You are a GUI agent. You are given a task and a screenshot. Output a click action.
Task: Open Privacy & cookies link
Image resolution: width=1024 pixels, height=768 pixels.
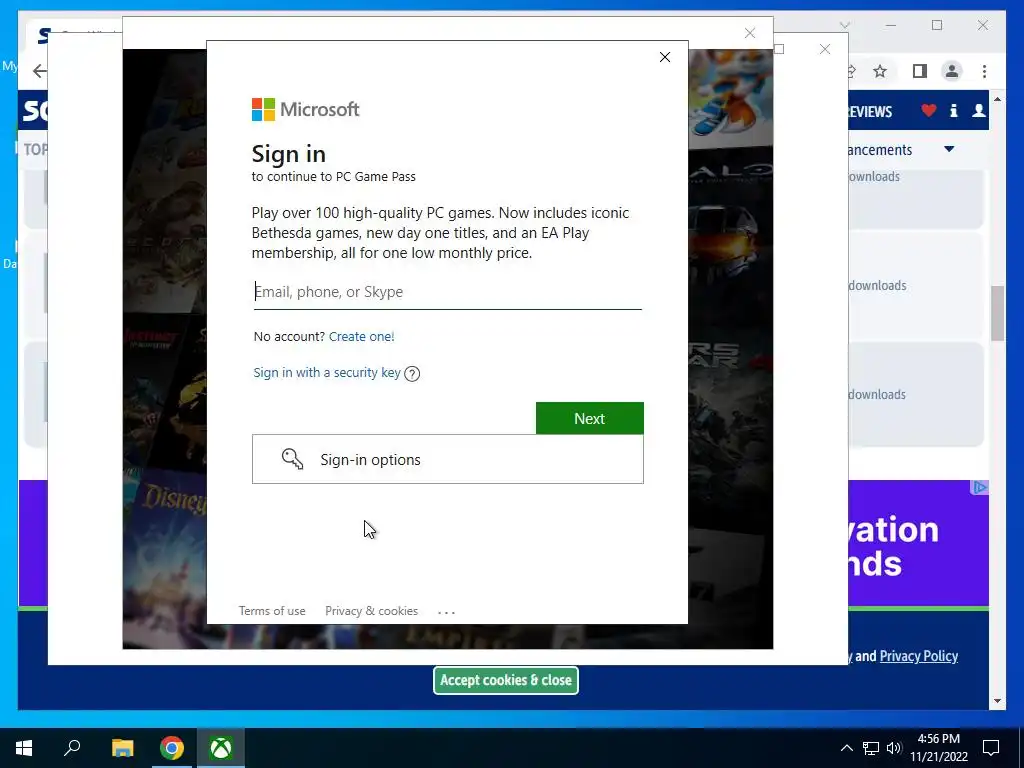[x=371, y=611]
